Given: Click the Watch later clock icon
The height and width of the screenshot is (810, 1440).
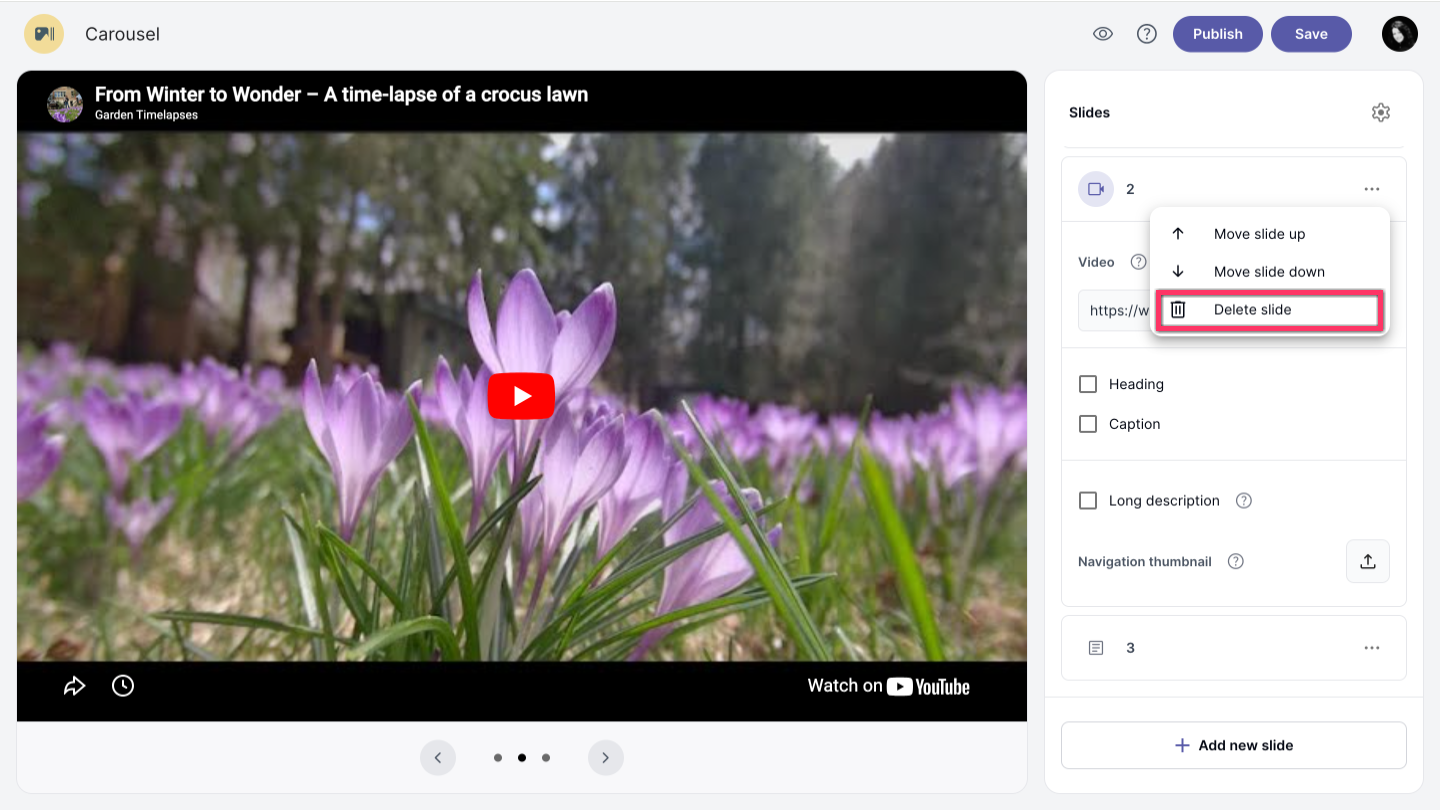Looking at the screenshot, I should [123, 686].
